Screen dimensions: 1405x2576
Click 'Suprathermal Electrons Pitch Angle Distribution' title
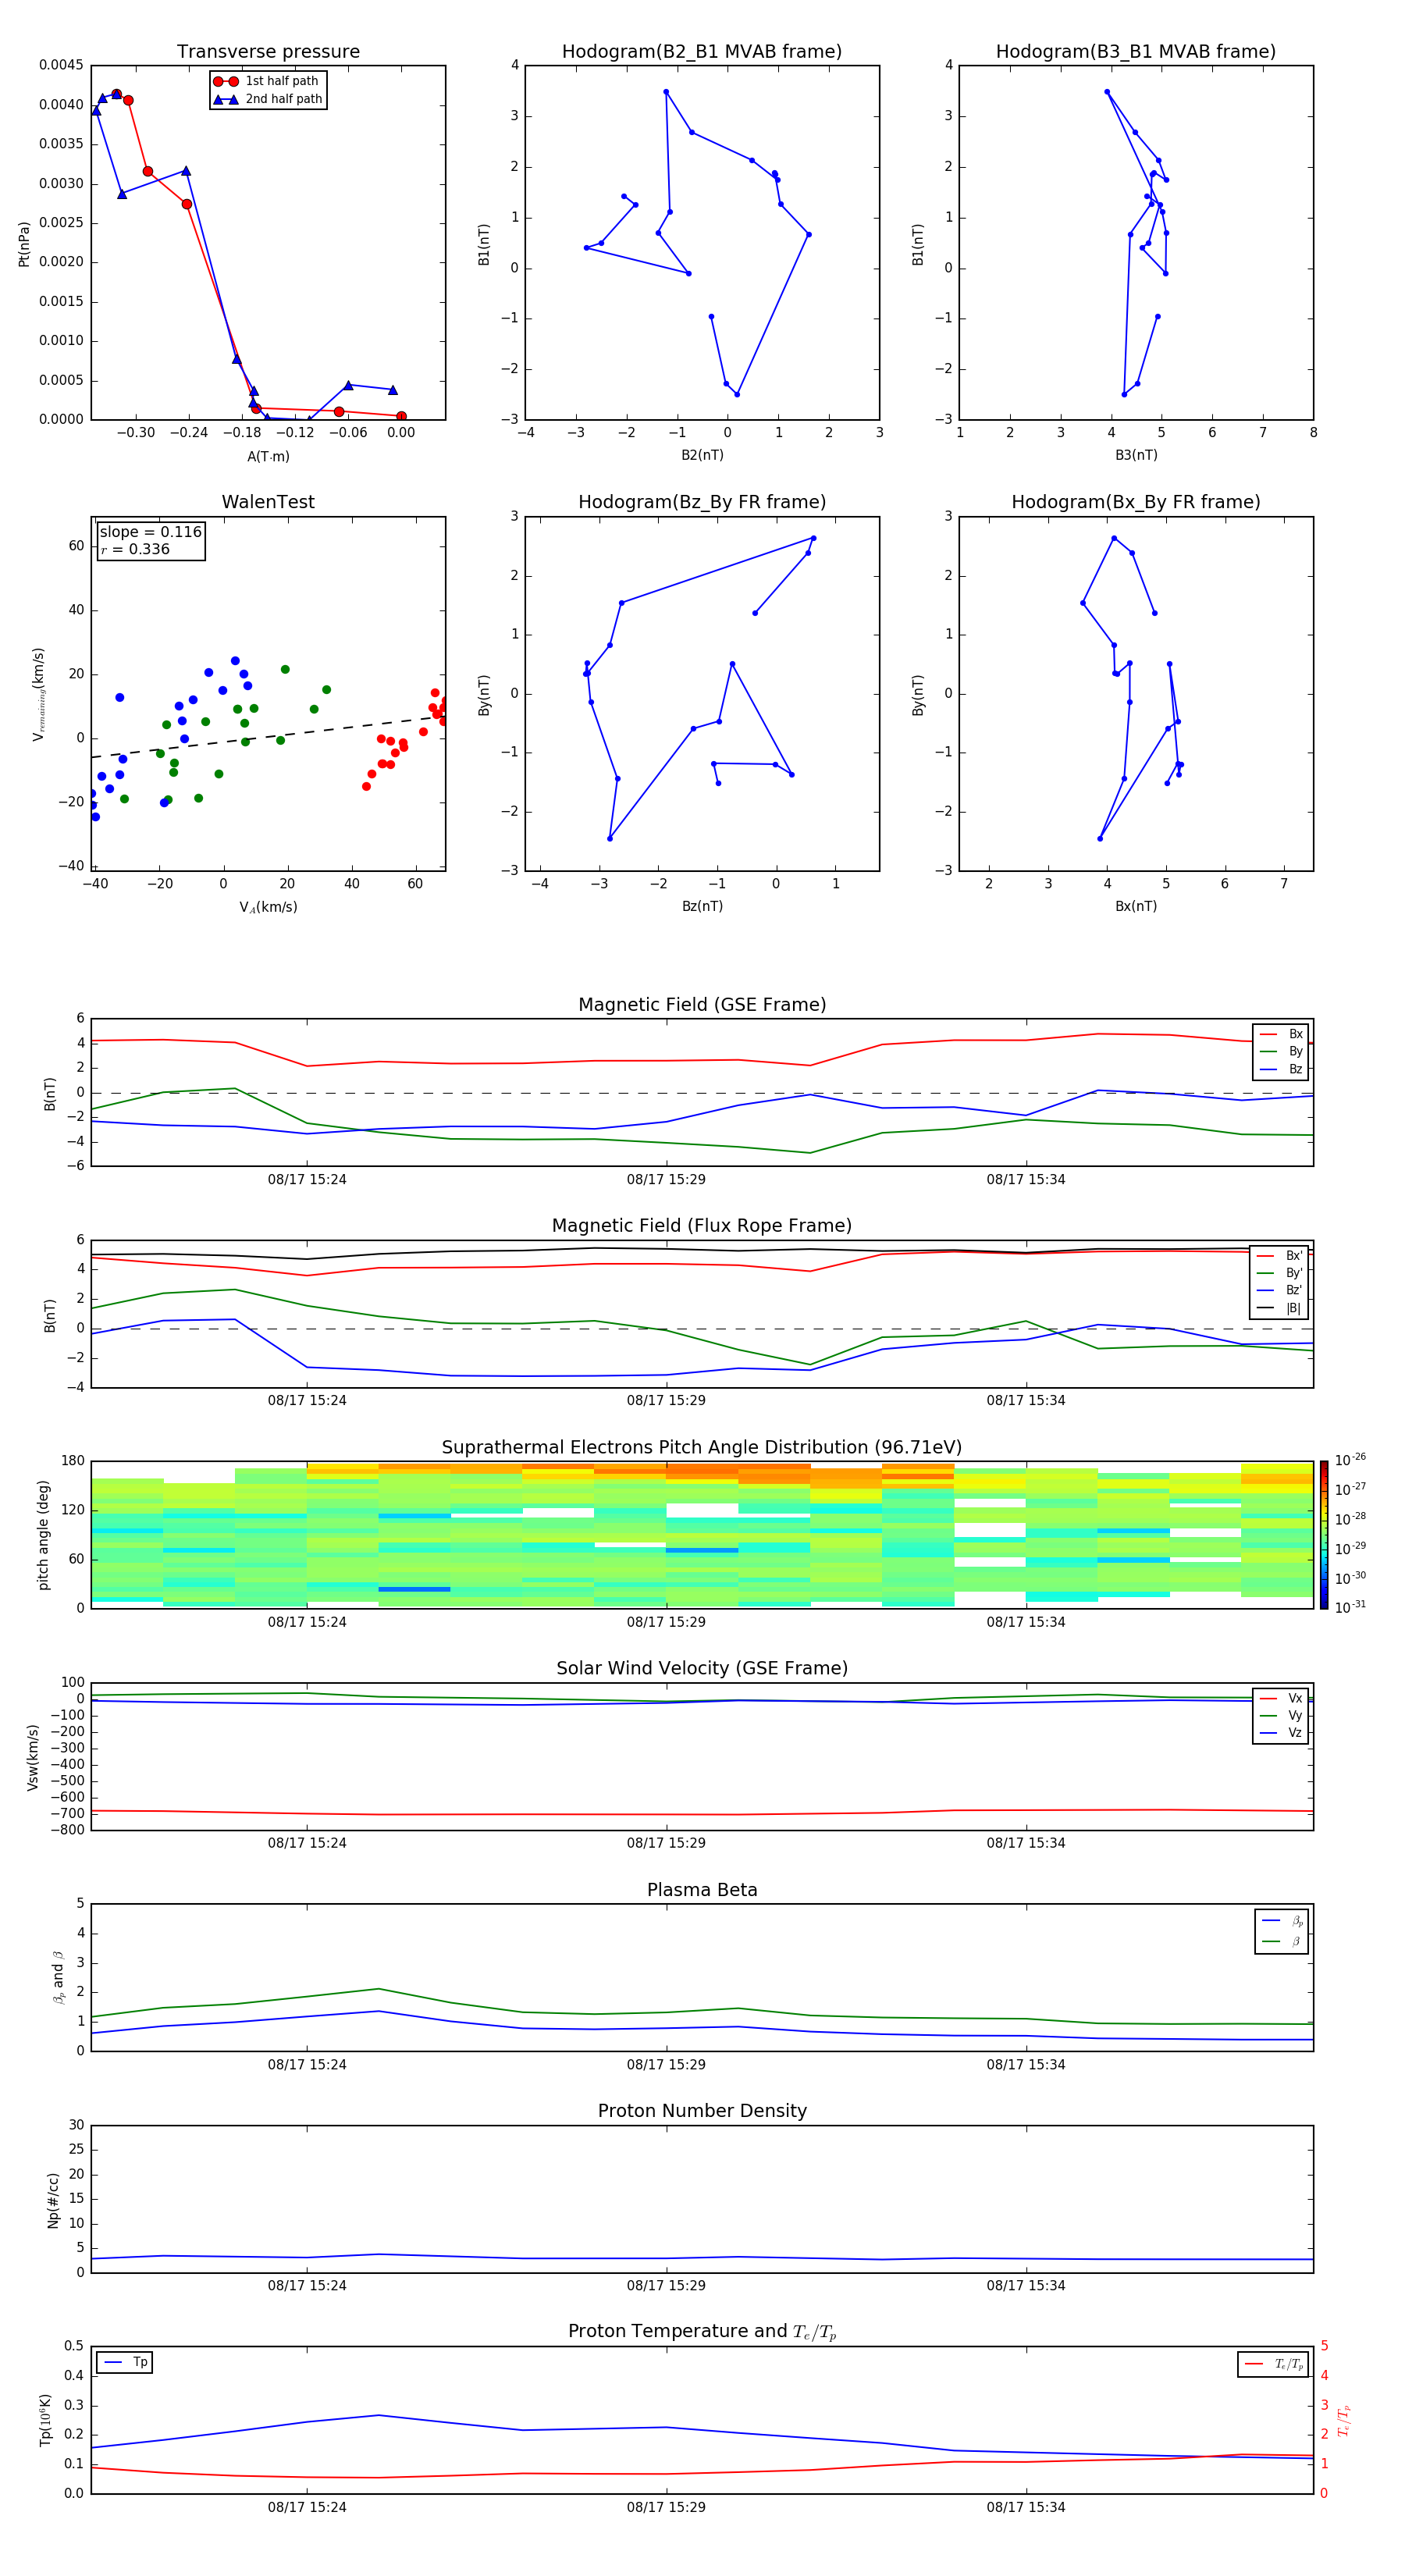(x=702, y=1448)
